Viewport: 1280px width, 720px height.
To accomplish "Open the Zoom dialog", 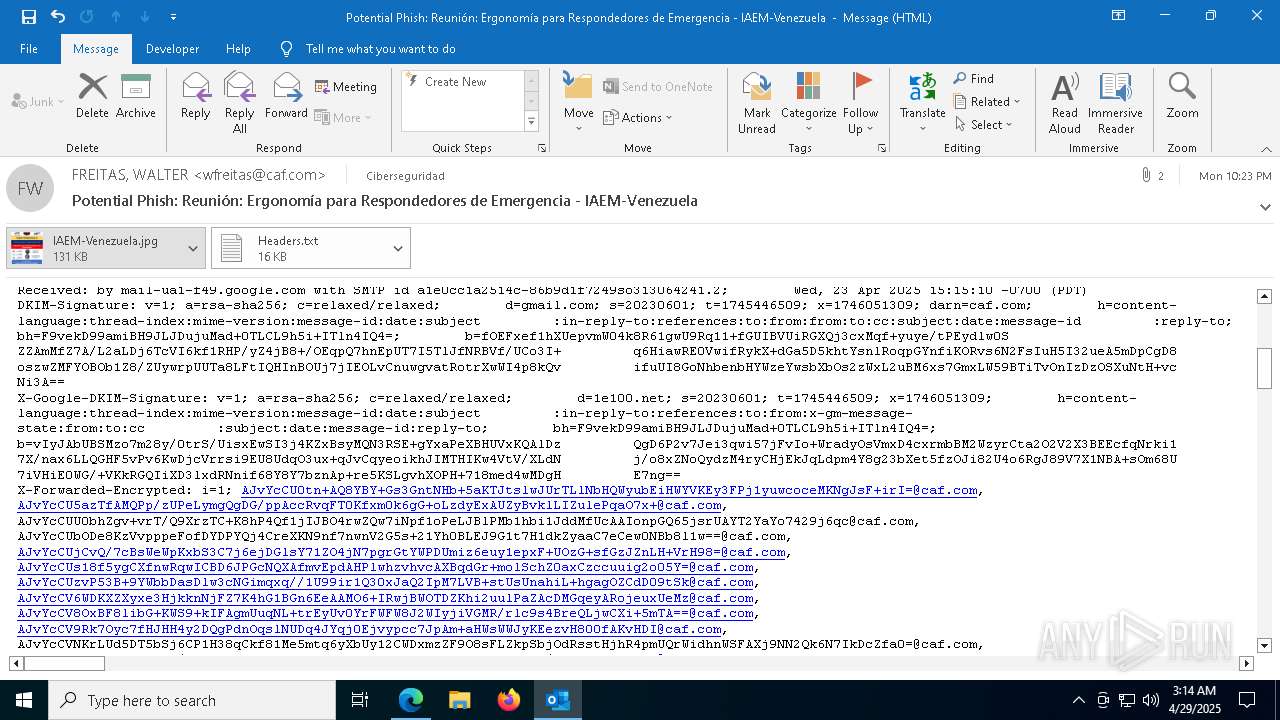I will pyautogui.click(x=1182, y=96).
